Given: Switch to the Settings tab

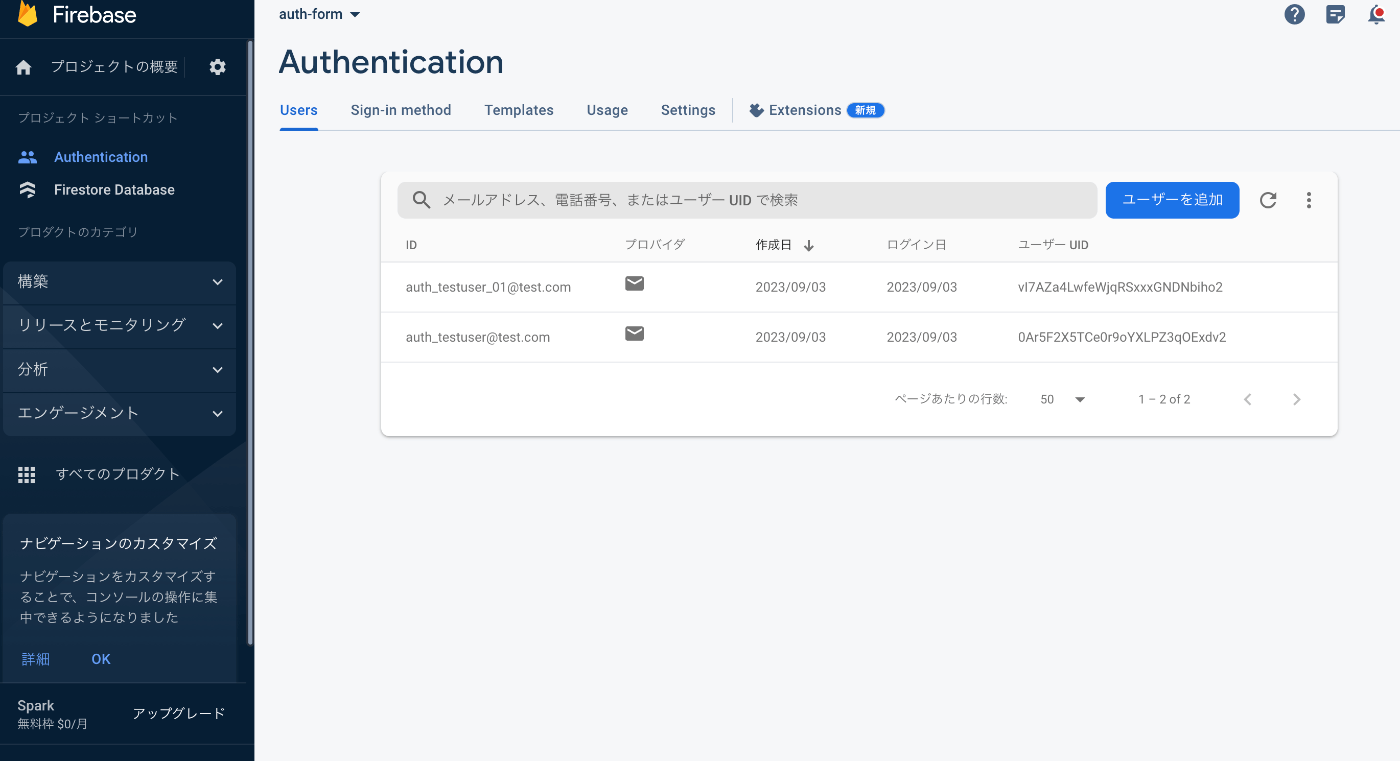Looking at the screenshot, I should (688, 110).
